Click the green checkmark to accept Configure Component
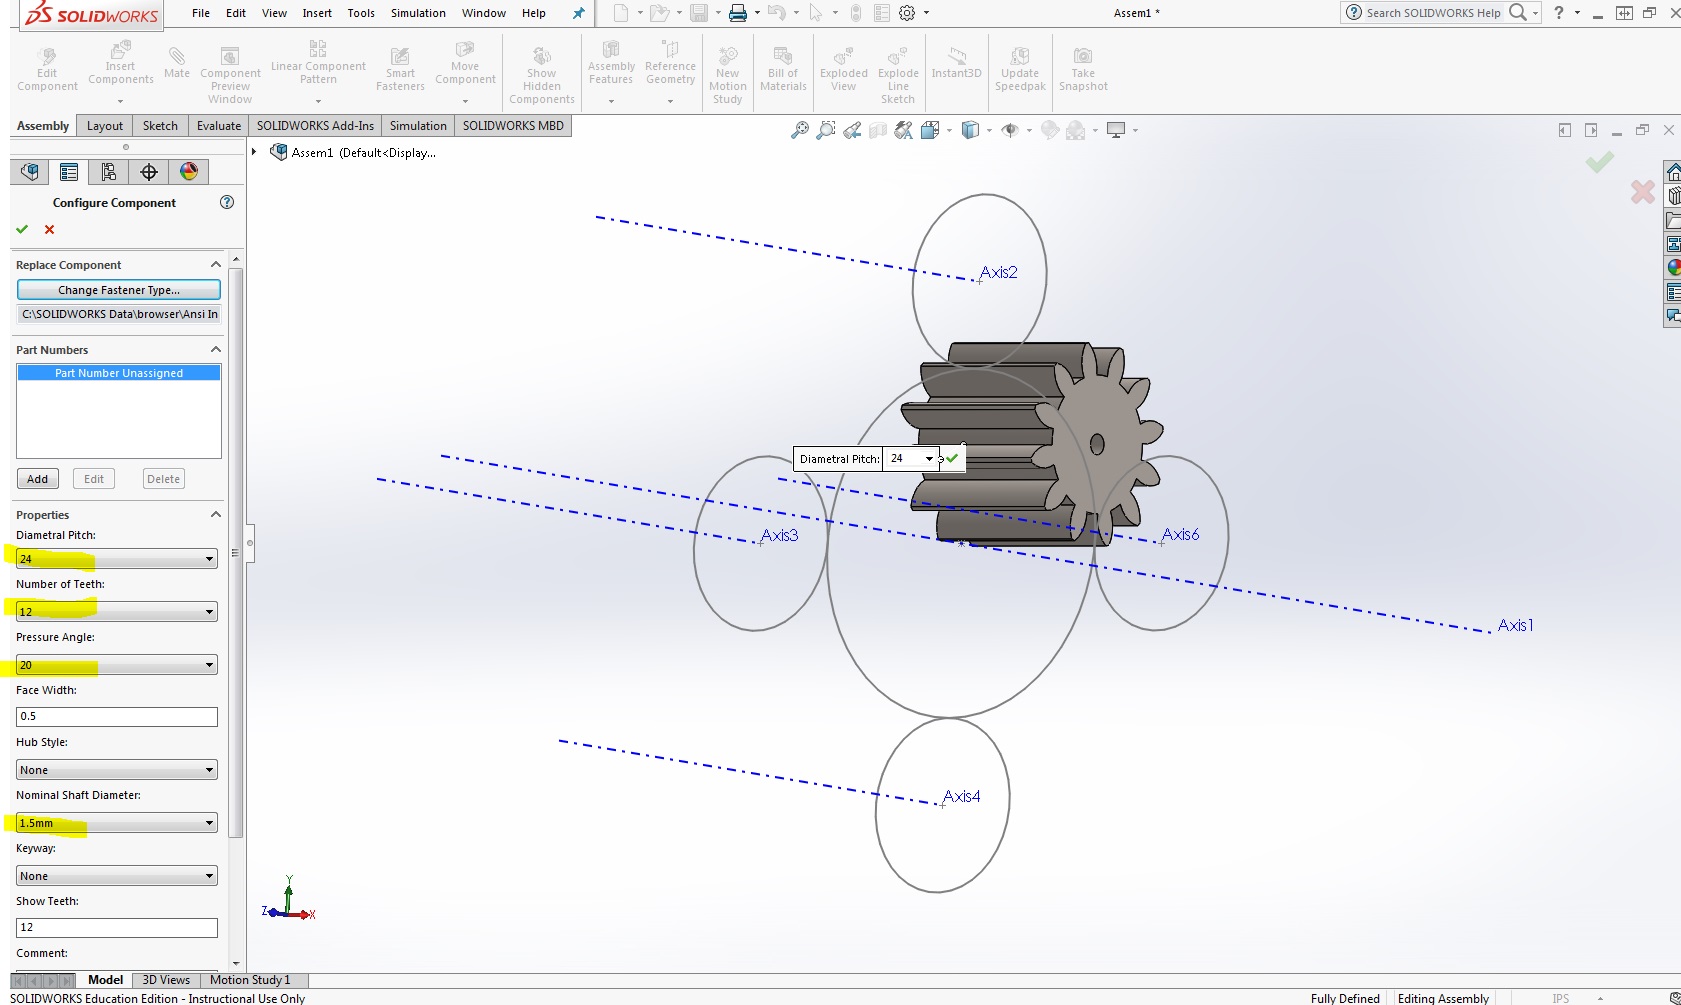Viewport: 1681px width, 1005px height. (22, 230)
